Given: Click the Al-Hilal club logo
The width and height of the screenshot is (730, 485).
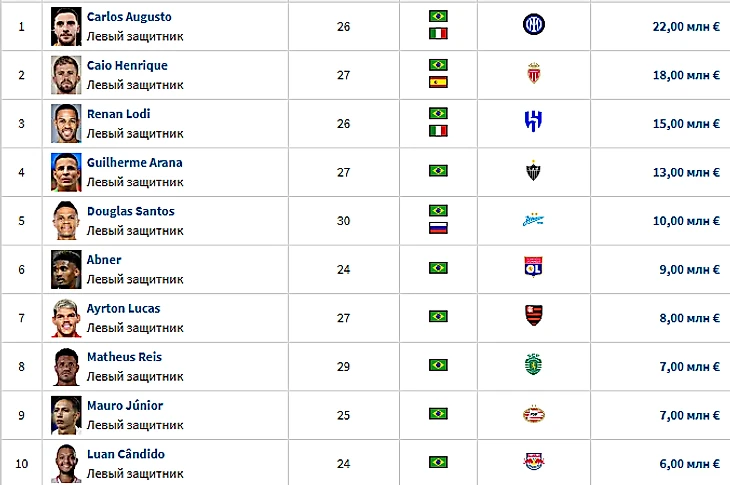Looking at the screenshot, I should click(x=534, y=121).
